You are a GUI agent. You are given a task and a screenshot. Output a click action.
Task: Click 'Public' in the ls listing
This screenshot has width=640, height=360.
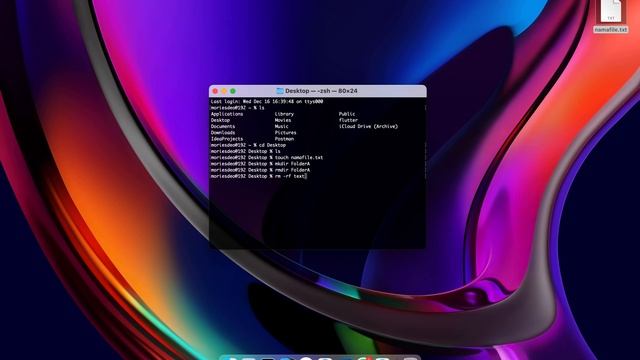[347, 114]
